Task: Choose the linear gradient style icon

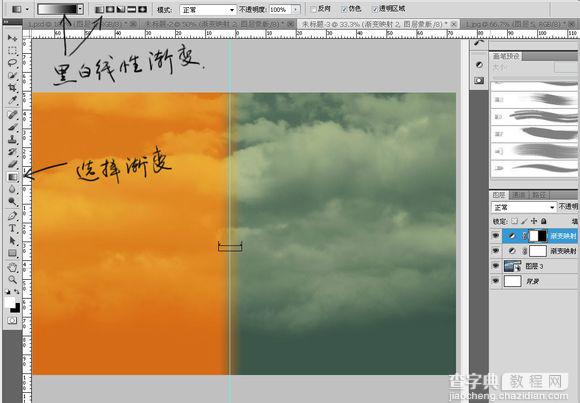Action: tap(99, 9)
